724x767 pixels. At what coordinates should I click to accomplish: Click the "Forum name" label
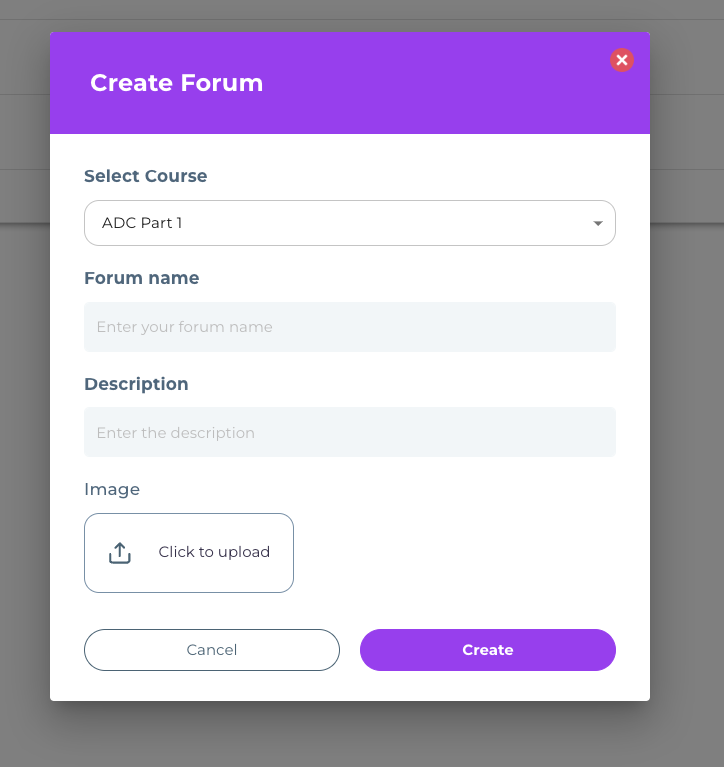click(142, 278)
